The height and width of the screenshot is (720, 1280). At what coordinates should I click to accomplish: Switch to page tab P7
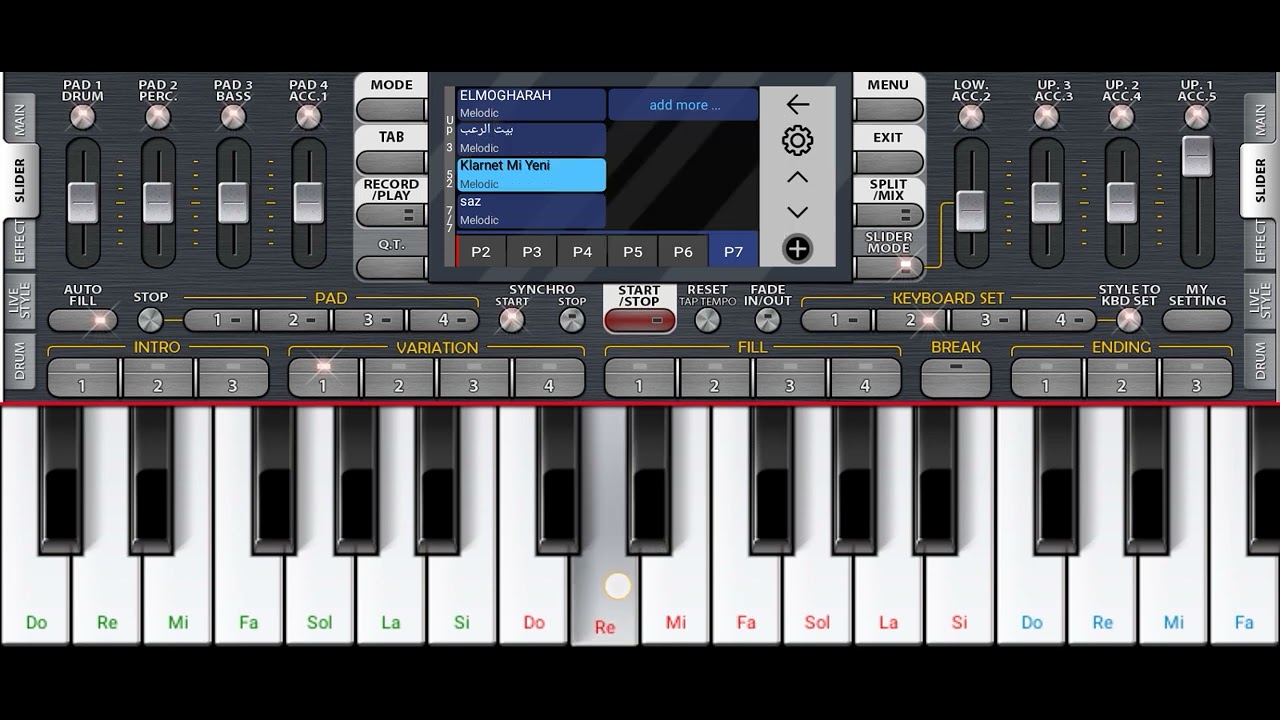click(x=734, y=251)
